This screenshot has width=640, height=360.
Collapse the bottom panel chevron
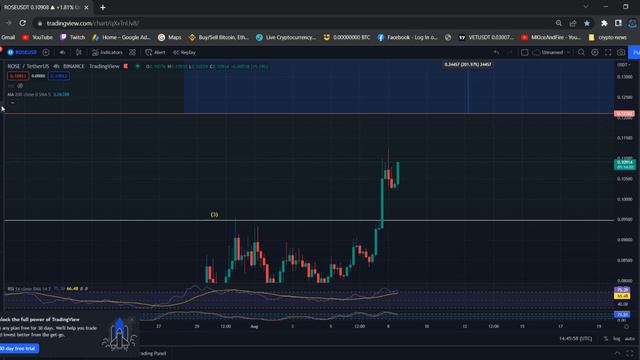617,353
